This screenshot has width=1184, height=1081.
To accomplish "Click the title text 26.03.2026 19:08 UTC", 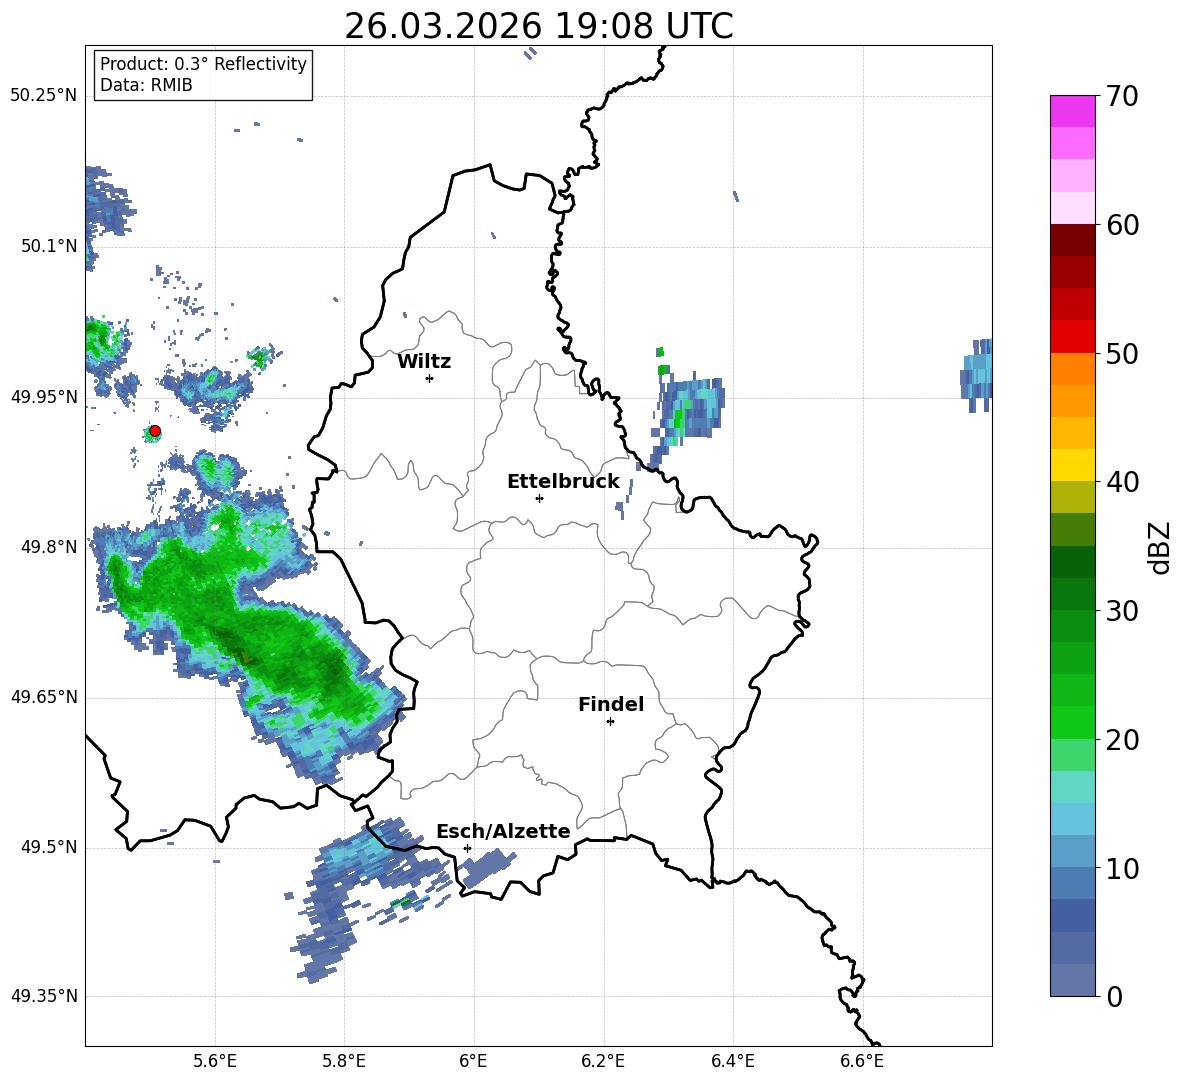I will click(538, 26).
